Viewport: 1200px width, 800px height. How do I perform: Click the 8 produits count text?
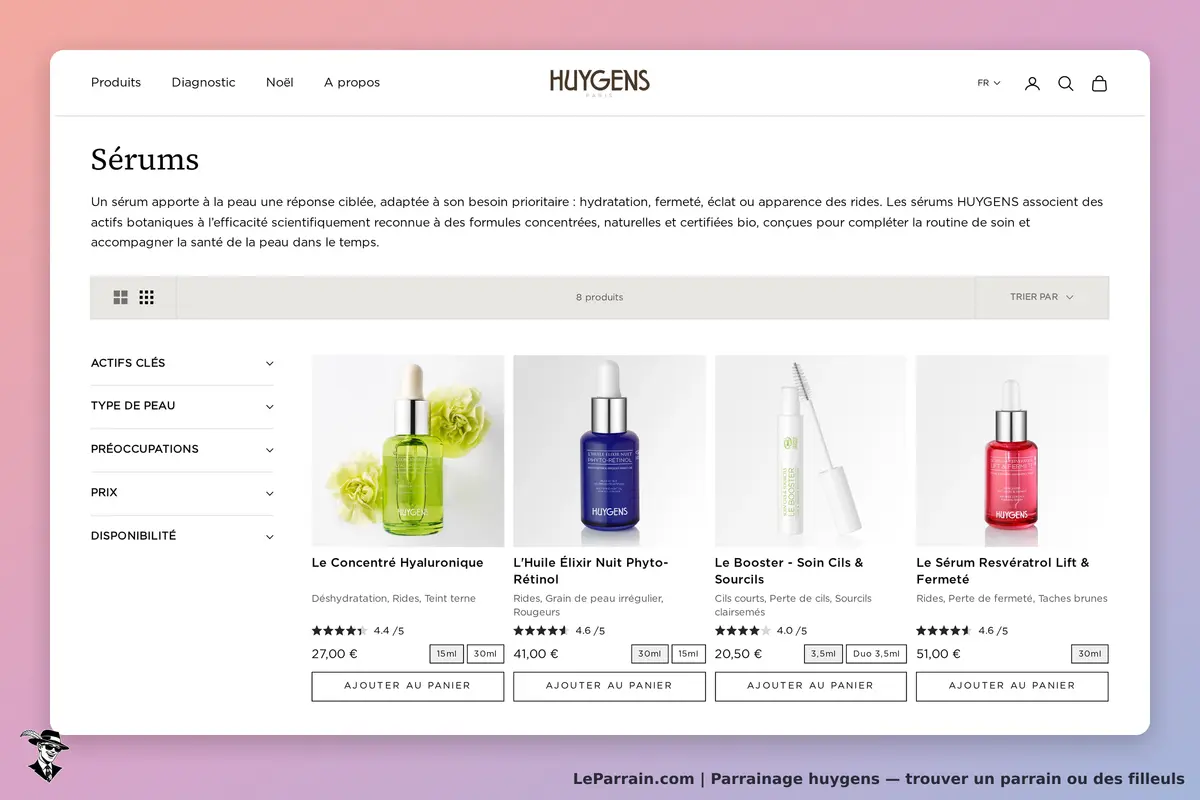click(x=599, y=297)
